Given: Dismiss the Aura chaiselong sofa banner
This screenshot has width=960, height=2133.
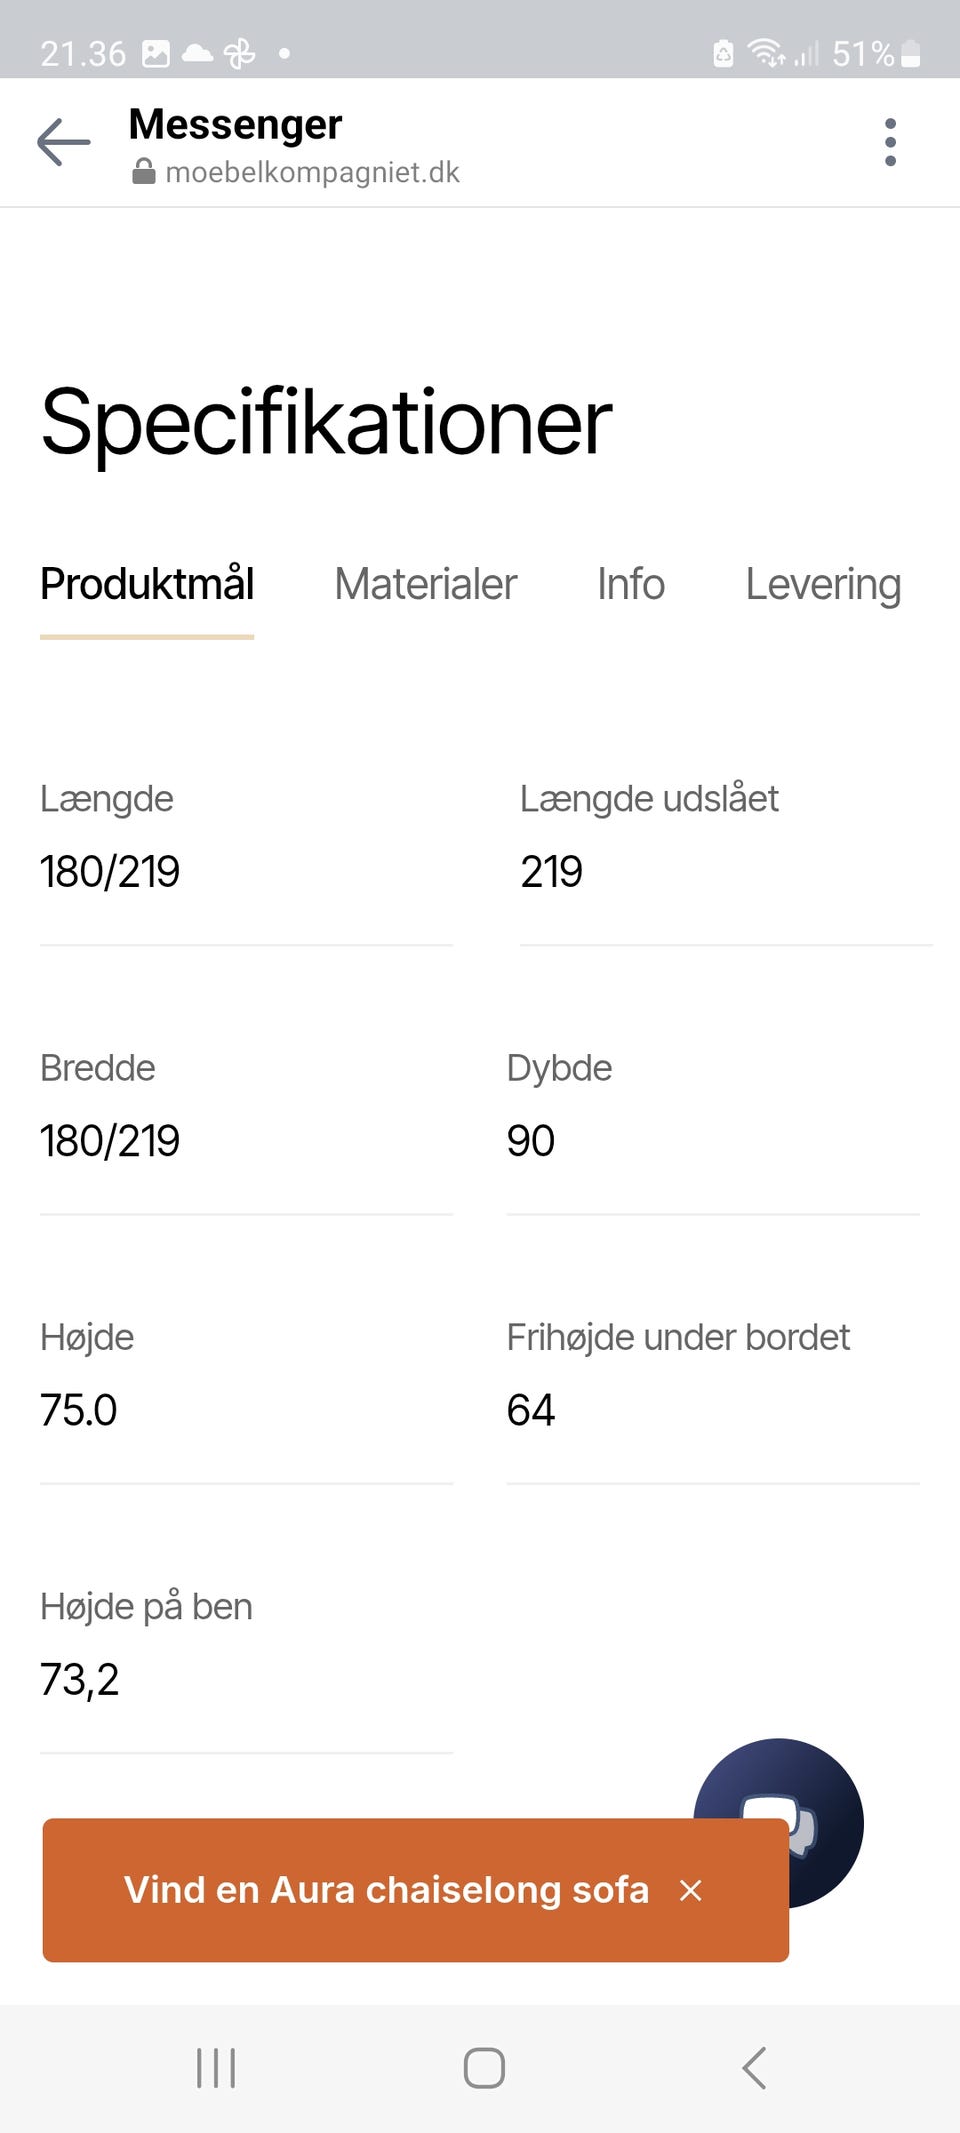Looking at the screenshot, I should pos(690,1890).
